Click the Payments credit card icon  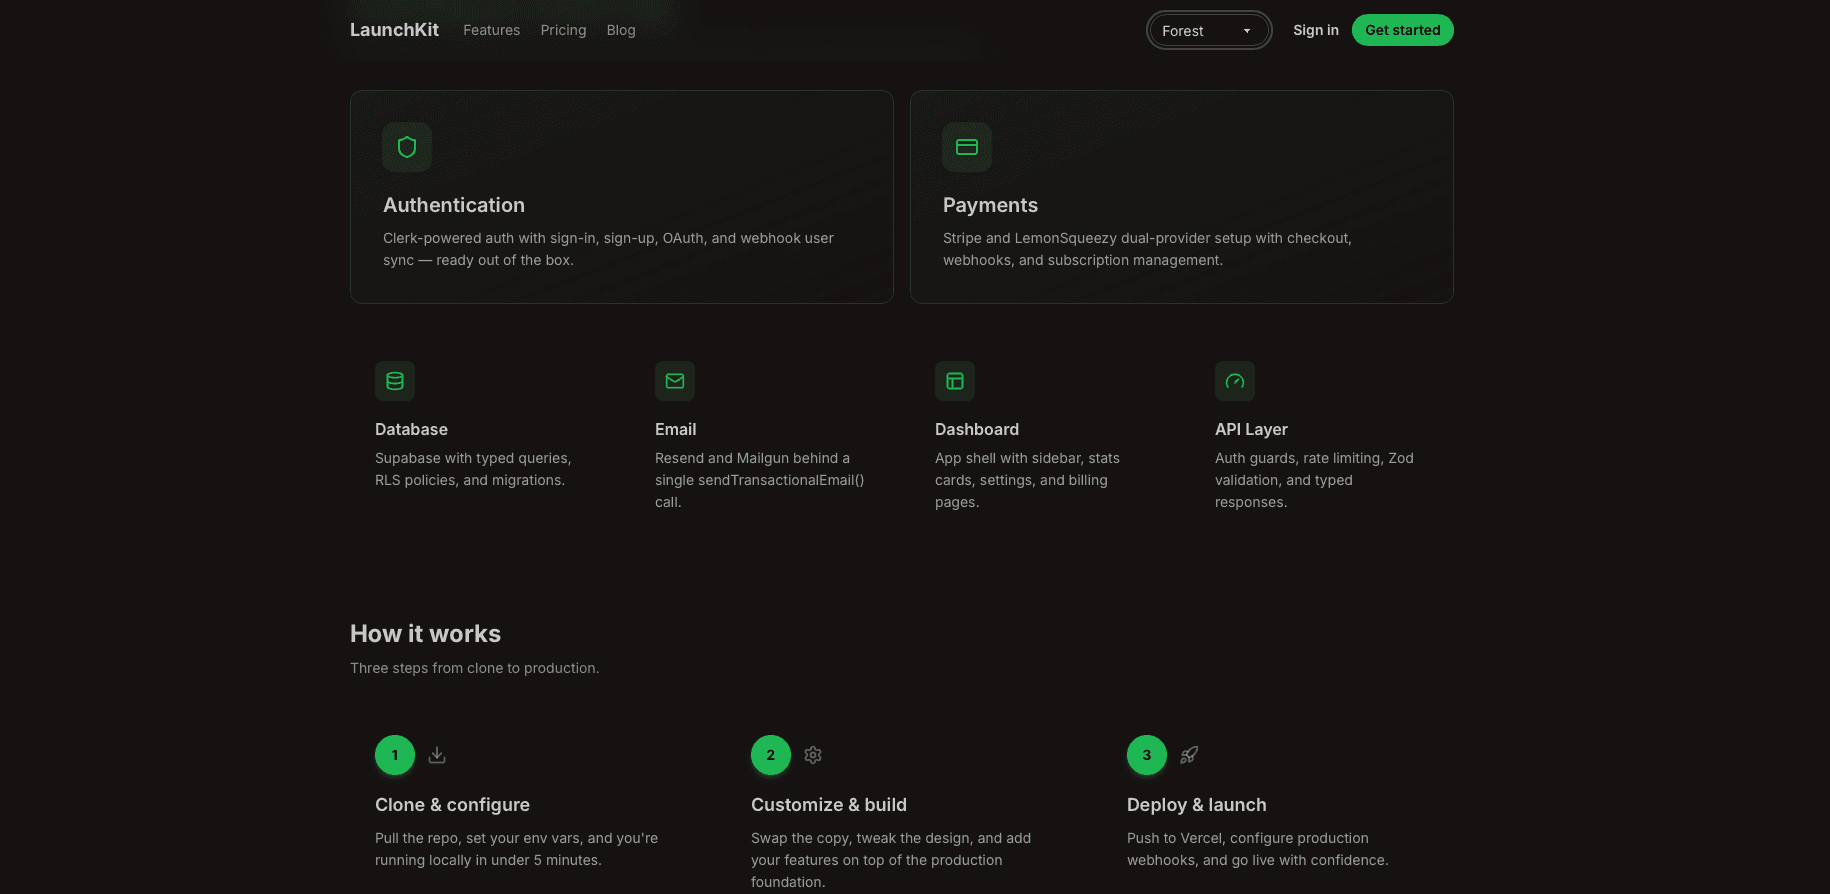click(x=967, y=147)
